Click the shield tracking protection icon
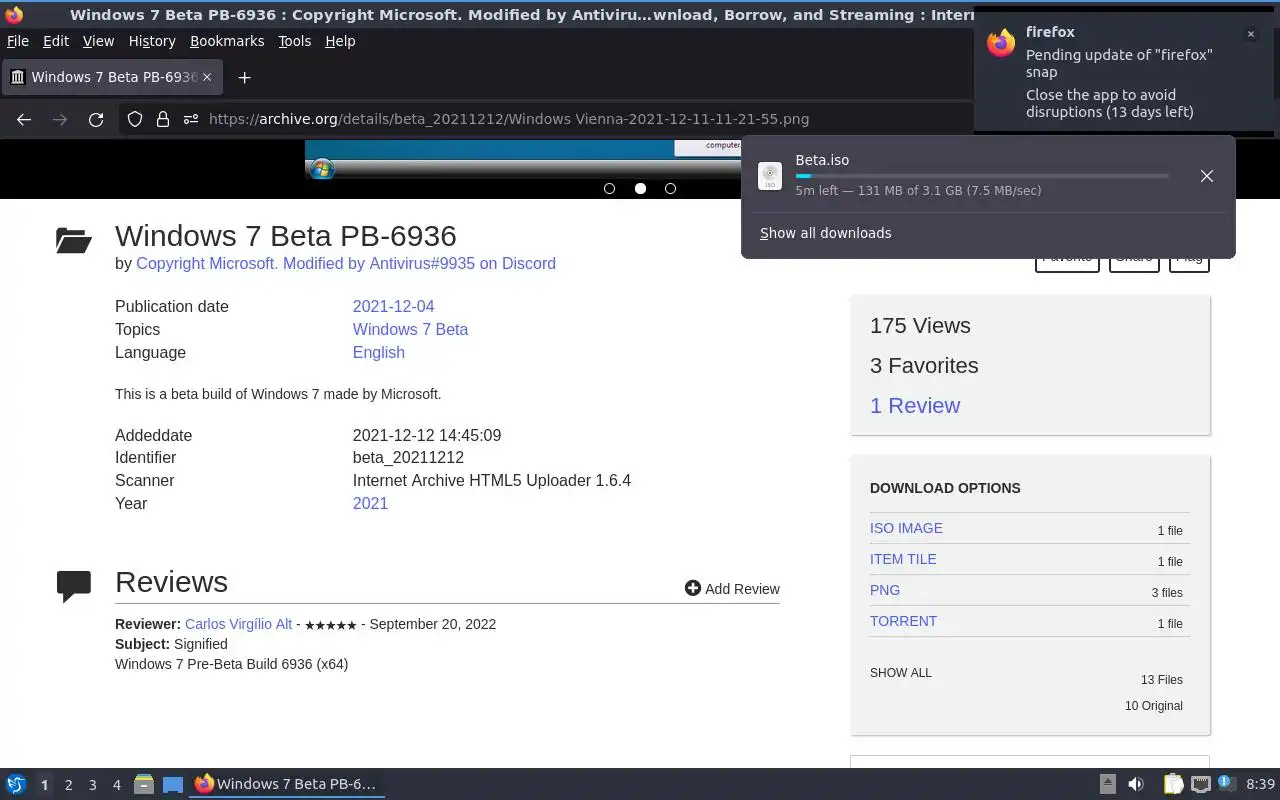 [135, 119]
